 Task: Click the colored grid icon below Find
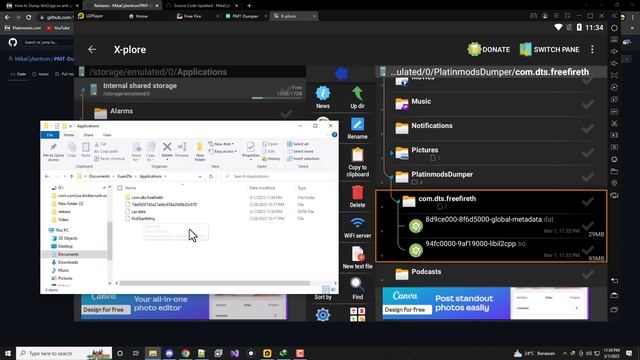[357, 315]
